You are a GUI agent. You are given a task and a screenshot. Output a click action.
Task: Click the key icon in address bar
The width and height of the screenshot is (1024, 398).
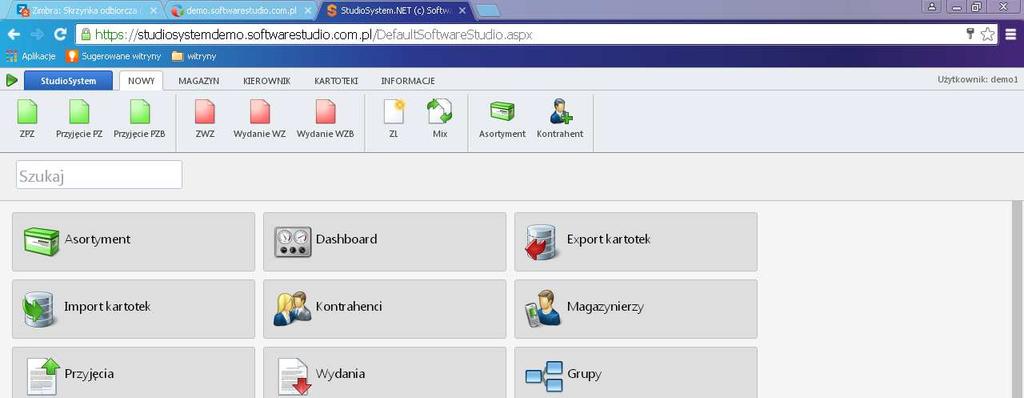[970, 35]
